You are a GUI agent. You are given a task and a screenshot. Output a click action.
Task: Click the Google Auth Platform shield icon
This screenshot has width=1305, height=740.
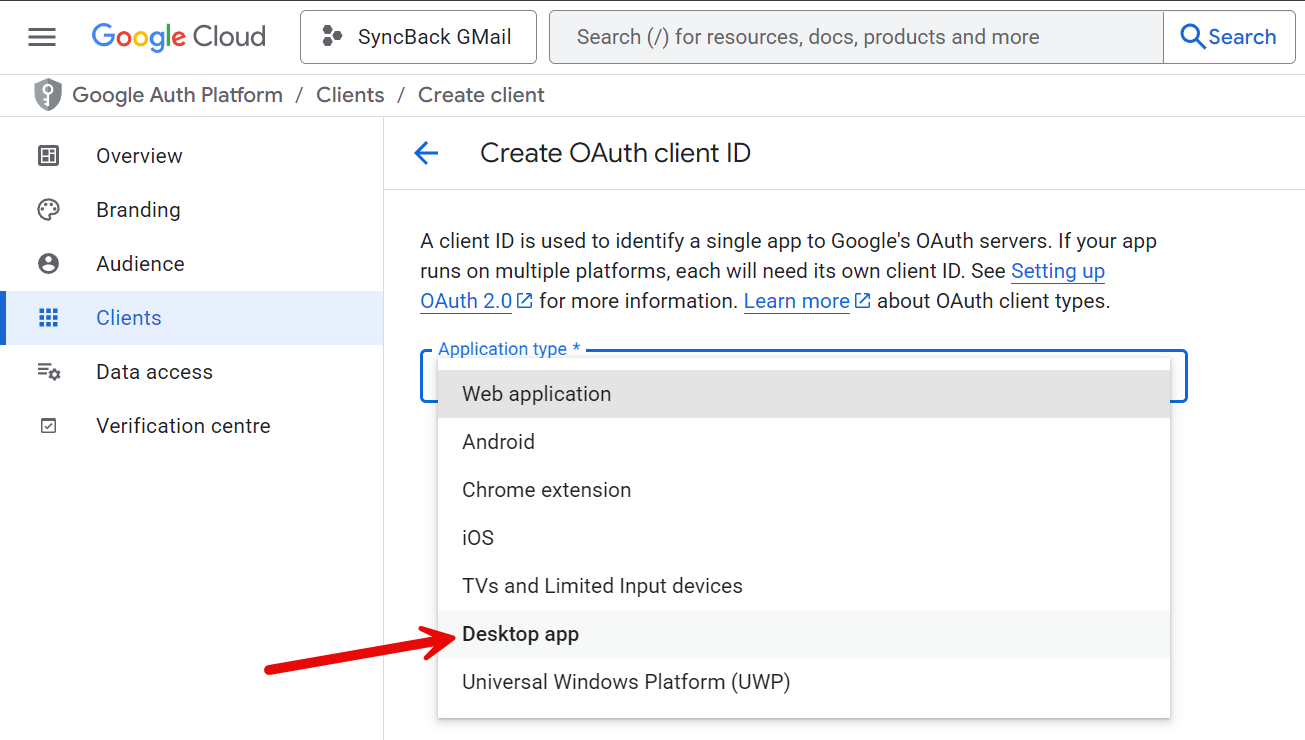point(47,95)
